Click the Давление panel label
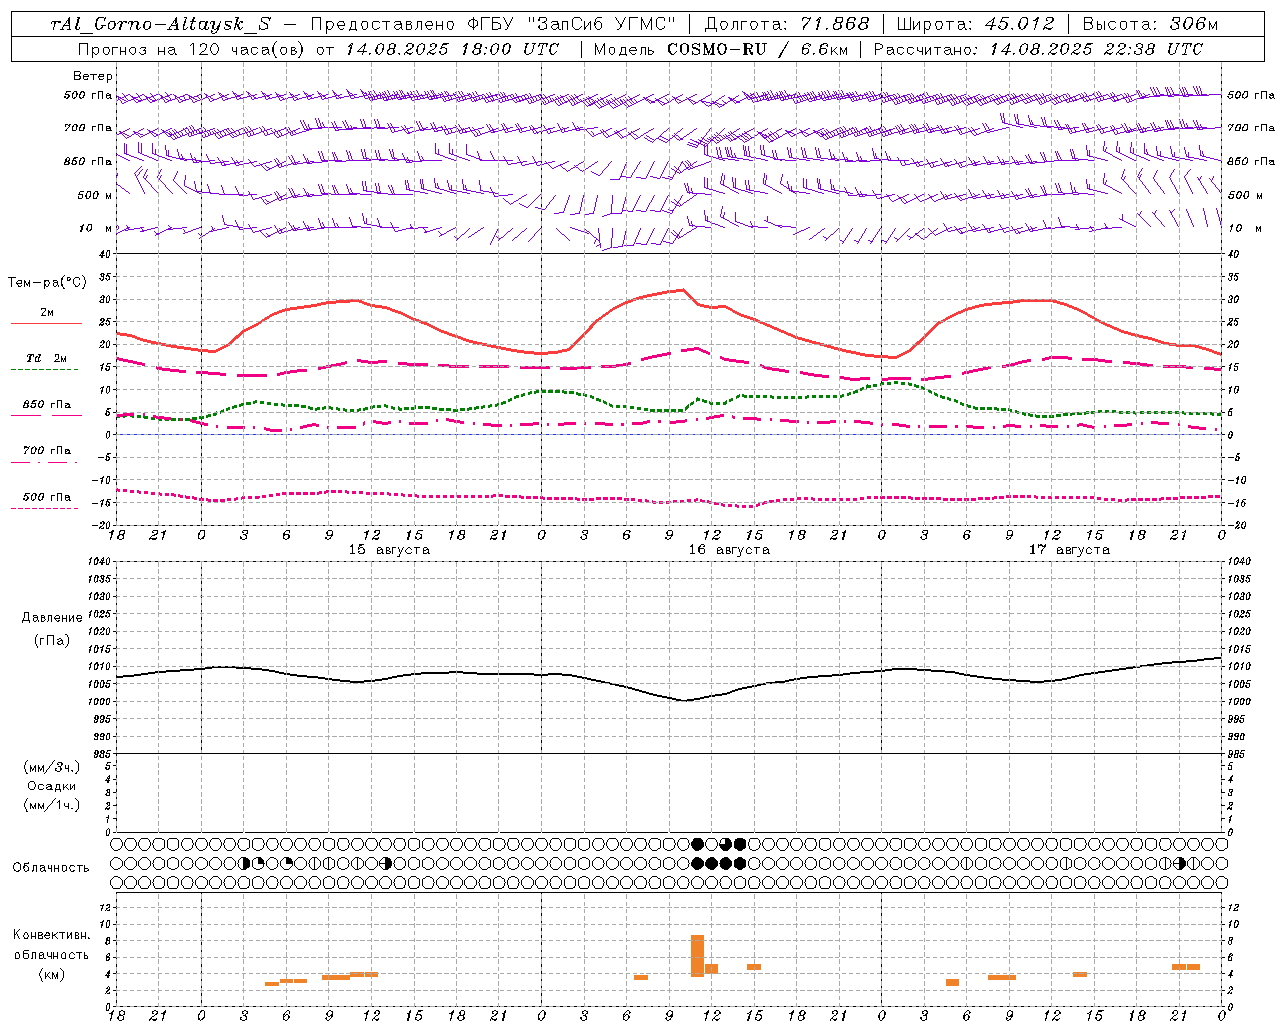 click(x=52, y=618)
